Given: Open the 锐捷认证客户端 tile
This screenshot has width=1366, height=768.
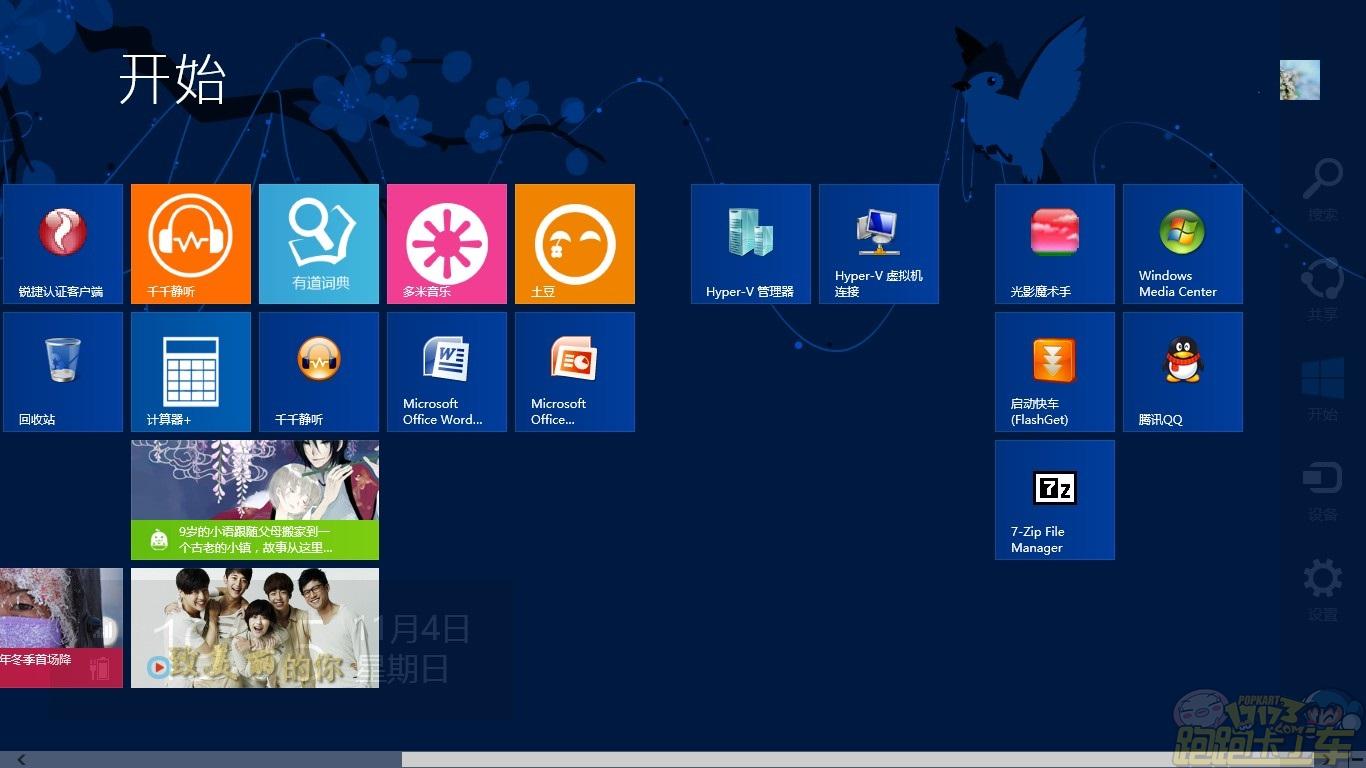Looking at the screenshot, I should click(x=63, y=244).
